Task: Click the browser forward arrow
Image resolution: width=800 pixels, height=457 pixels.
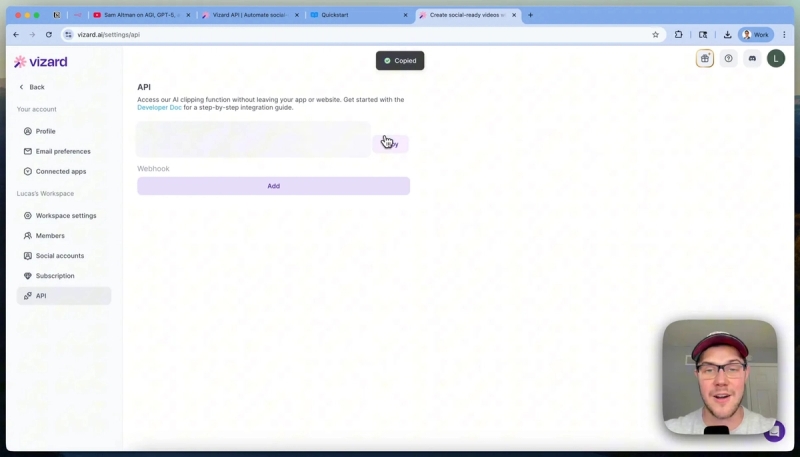Action: [x=32, y=35]
